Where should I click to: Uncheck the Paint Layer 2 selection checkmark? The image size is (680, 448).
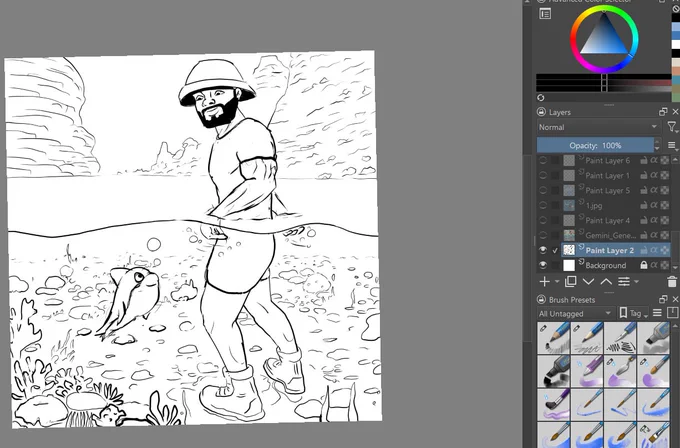tap(555, 250)
